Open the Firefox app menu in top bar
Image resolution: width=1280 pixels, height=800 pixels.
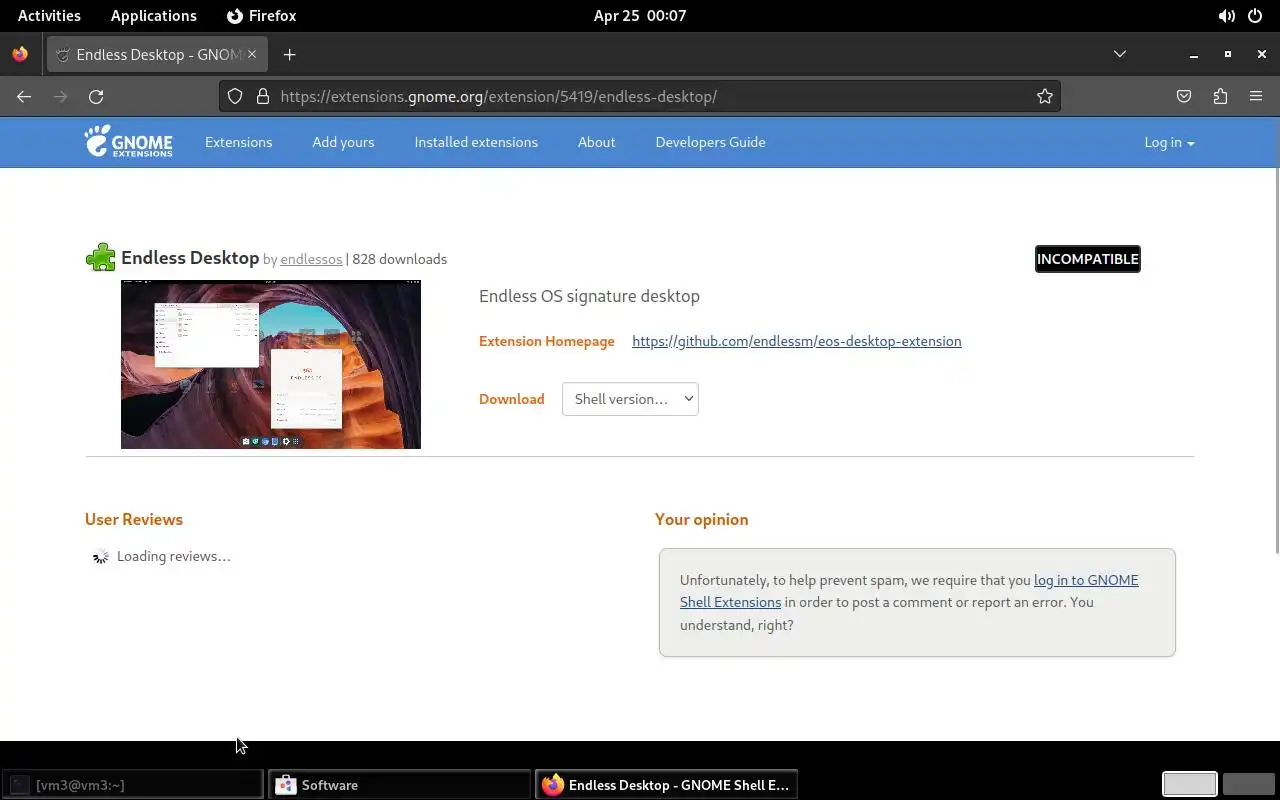[262, 16]
